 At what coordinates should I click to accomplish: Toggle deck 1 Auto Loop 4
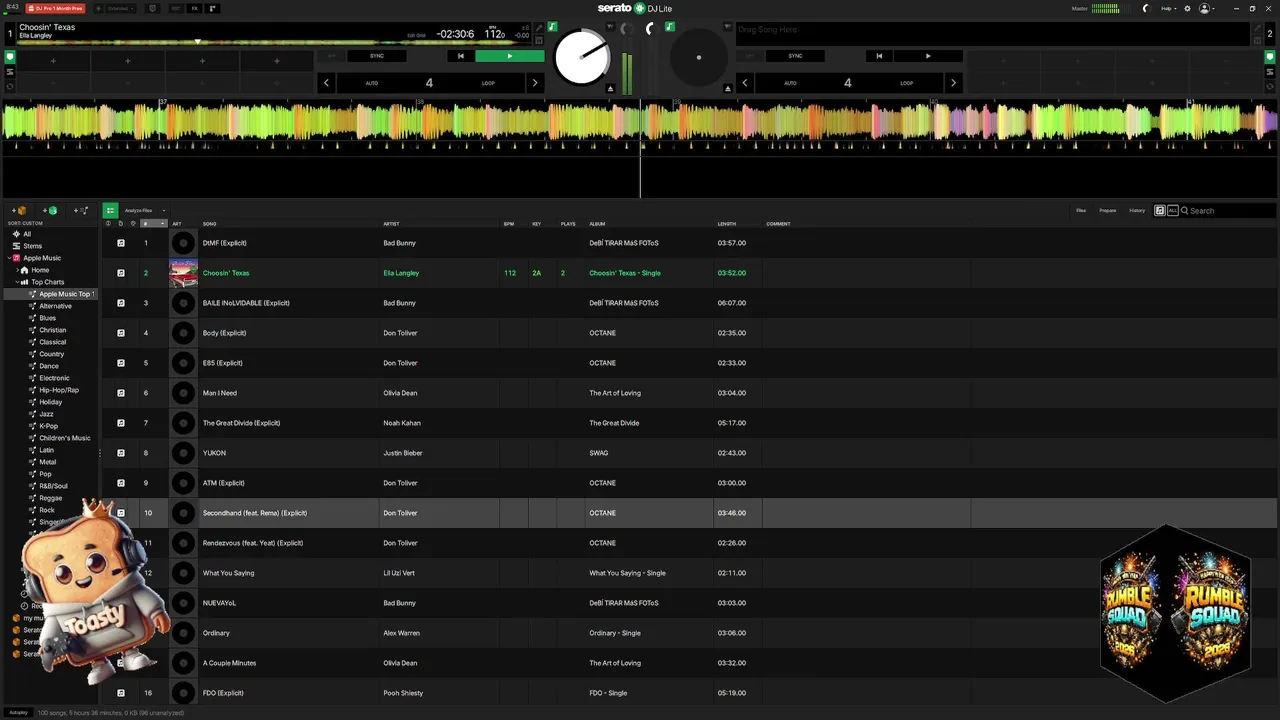point(429,83)
